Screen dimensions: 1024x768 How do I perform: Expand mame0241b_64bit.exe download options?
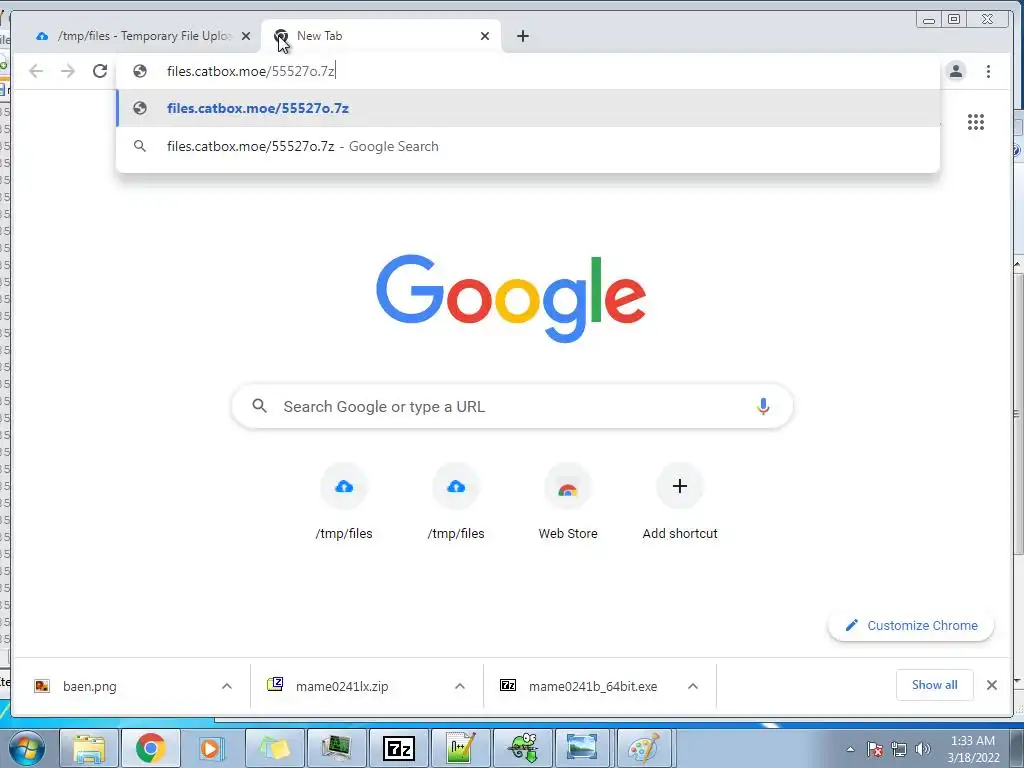[693, 686]
